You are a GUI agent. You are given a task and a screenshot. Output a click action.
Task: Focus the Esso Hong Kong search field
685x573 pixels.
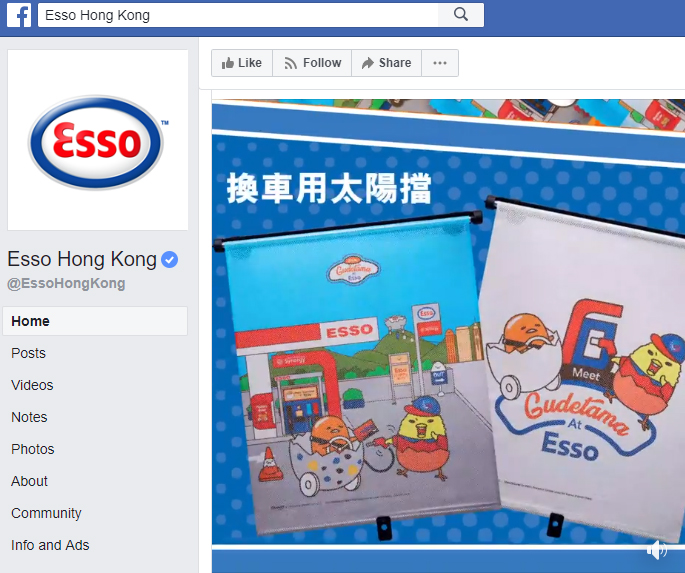coord(238,15)
